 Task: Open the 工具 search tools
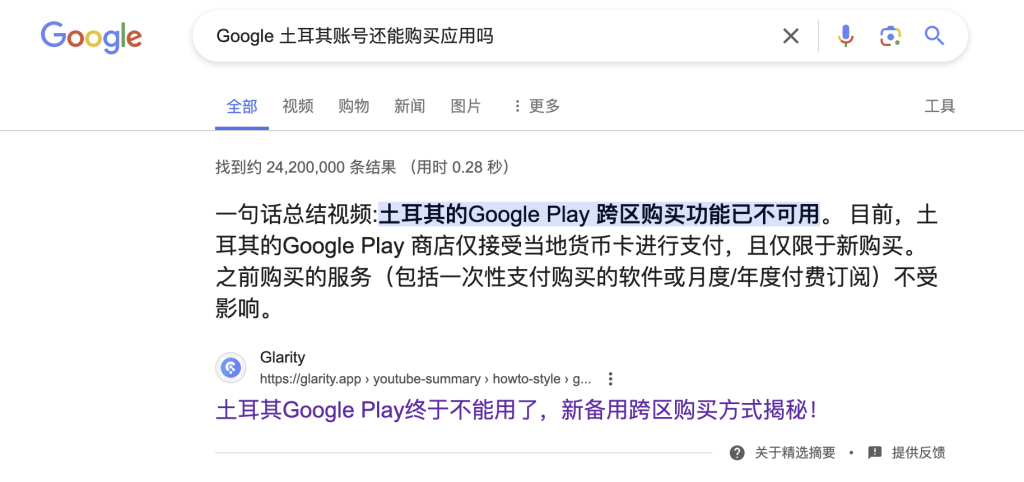940,106
